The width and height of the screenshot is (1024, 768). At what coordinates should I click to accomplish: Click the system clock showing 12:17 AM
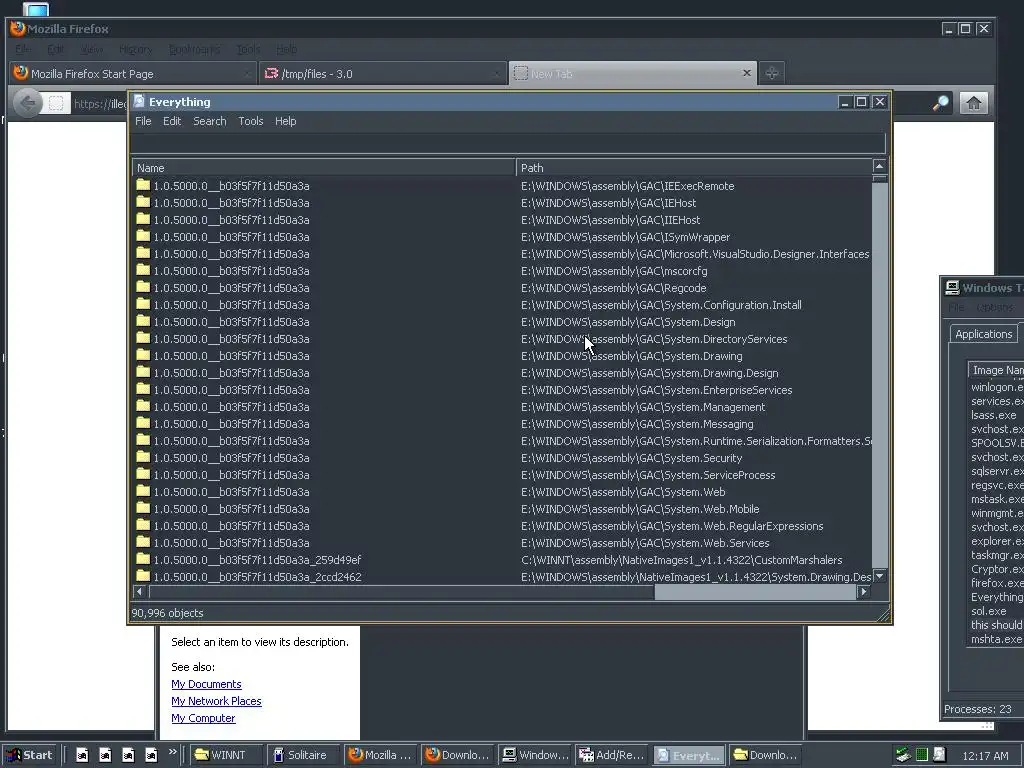[985, 756]
